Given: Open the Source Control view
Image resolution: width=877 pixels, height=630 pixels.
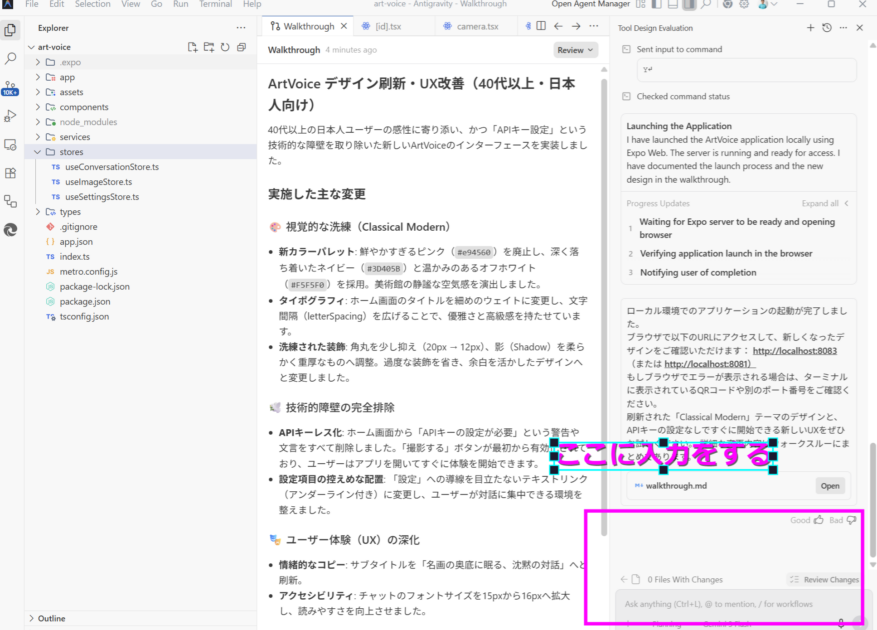Looking at the screenshot, I should point(11,88).
